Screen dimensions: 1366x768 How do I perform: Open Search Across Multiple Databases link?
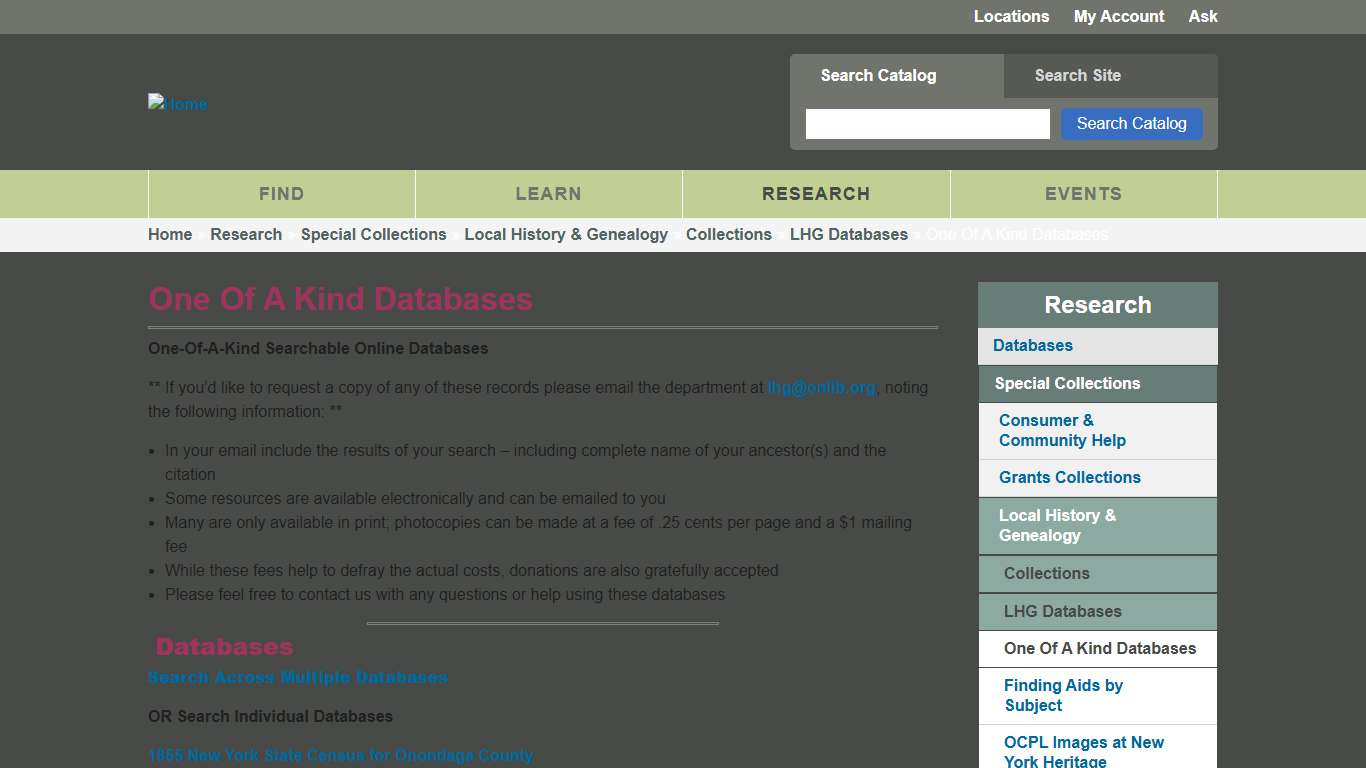297,677
